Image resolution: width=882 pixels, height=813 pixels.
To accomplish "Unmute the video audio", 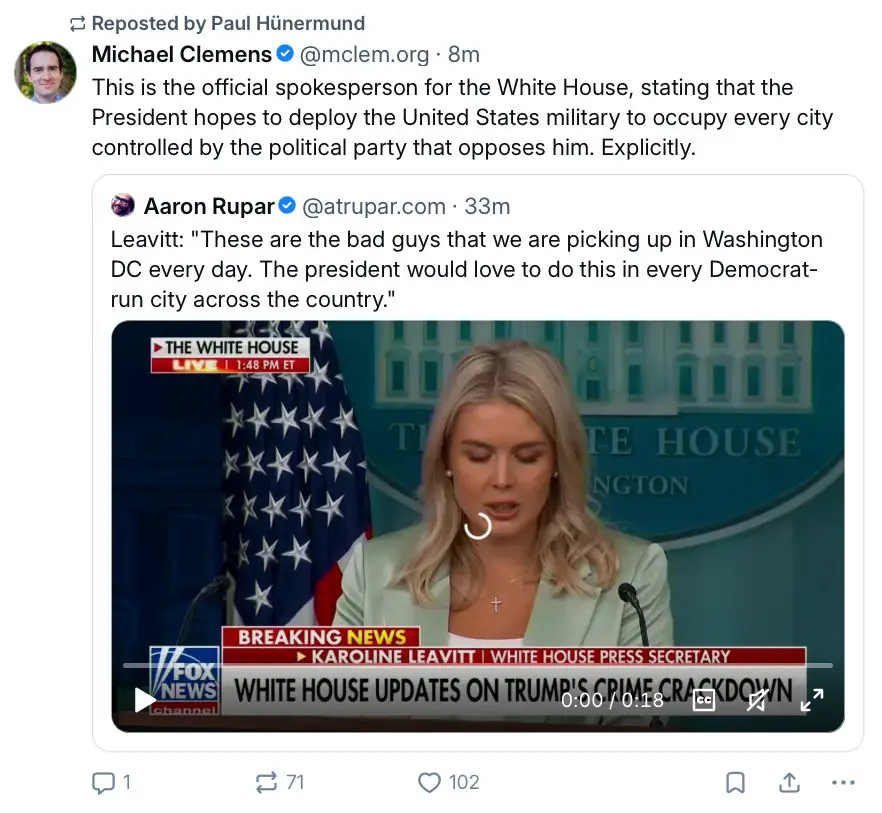I will pyautogui.click(x=757, y=700).
